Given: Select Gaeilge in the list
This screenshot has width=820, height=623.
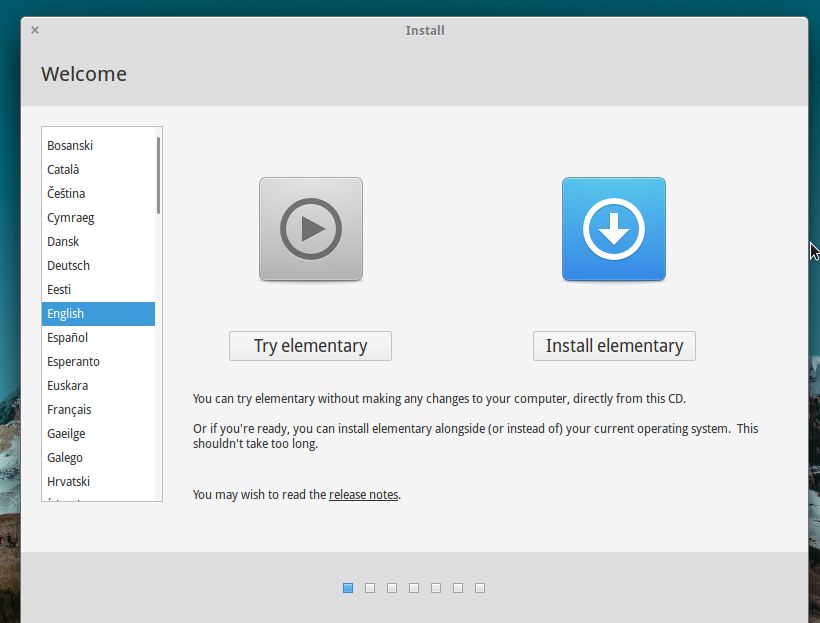Looking at the screenshot, I should pos(98,434).
